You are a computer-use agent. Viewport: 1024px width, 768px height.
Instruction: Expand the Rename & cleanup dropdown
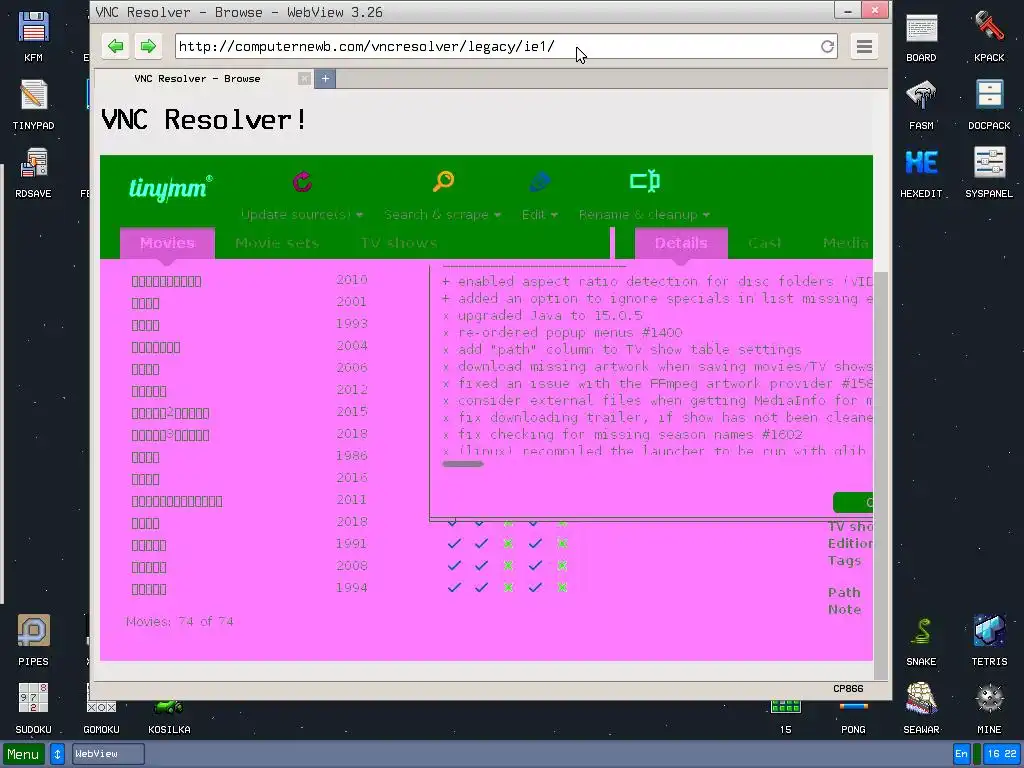pyautogui.click(x=644, y=215)
